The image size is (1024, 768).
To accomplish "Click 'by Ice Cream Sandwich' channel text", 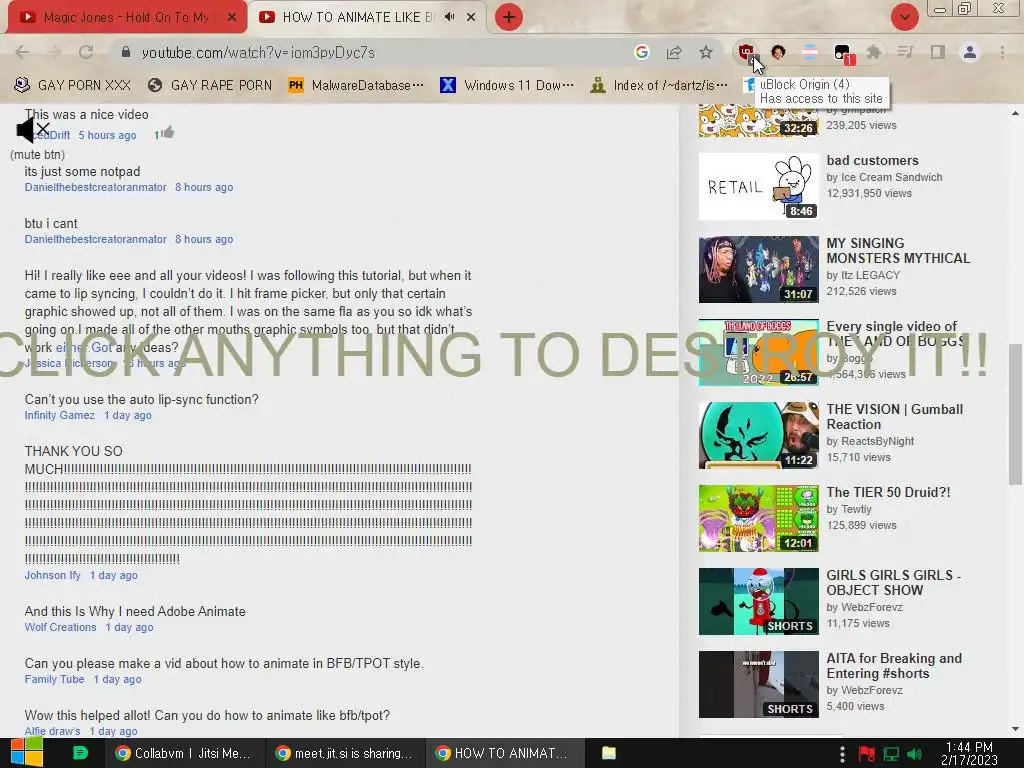I will 884,178.
